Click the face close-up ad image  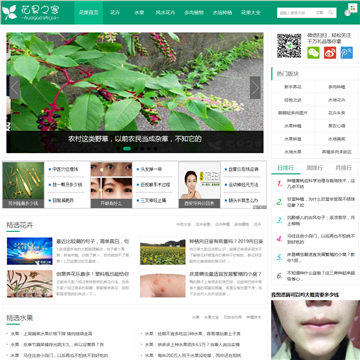pyautogui.click(x=315, y=330)
